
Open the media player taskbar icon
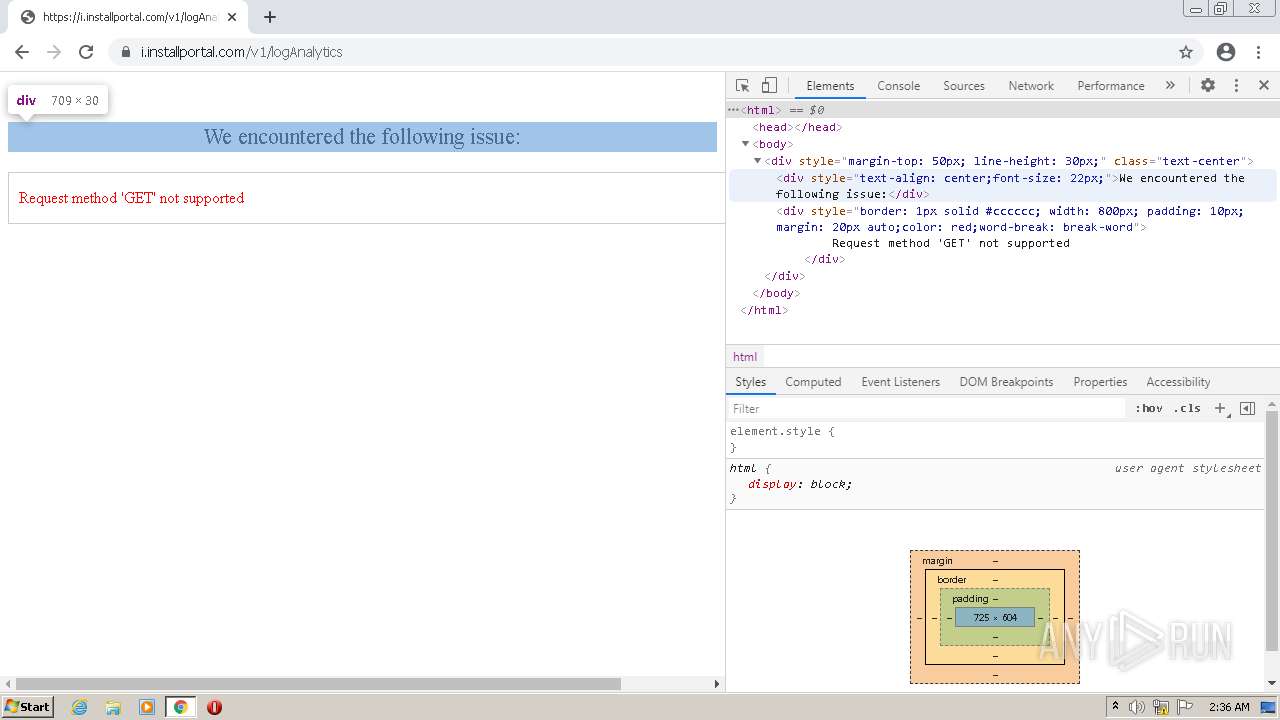[147, 707]
